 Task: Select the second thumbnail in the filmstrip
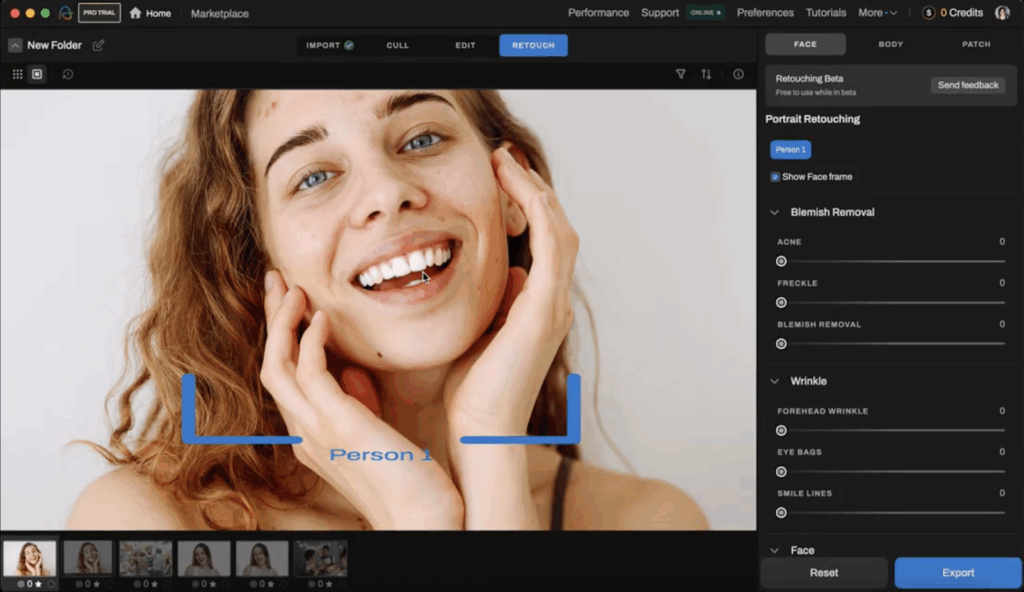[87, 559]
